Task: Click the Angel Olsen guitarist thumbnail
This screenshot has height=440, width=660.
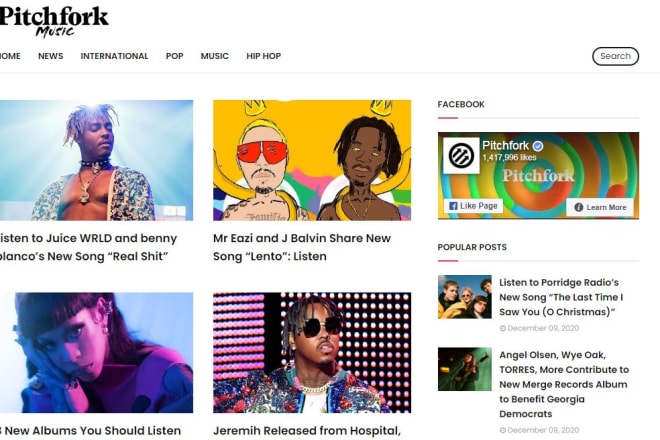Action: pyautogui.click(x=465, y=369)
